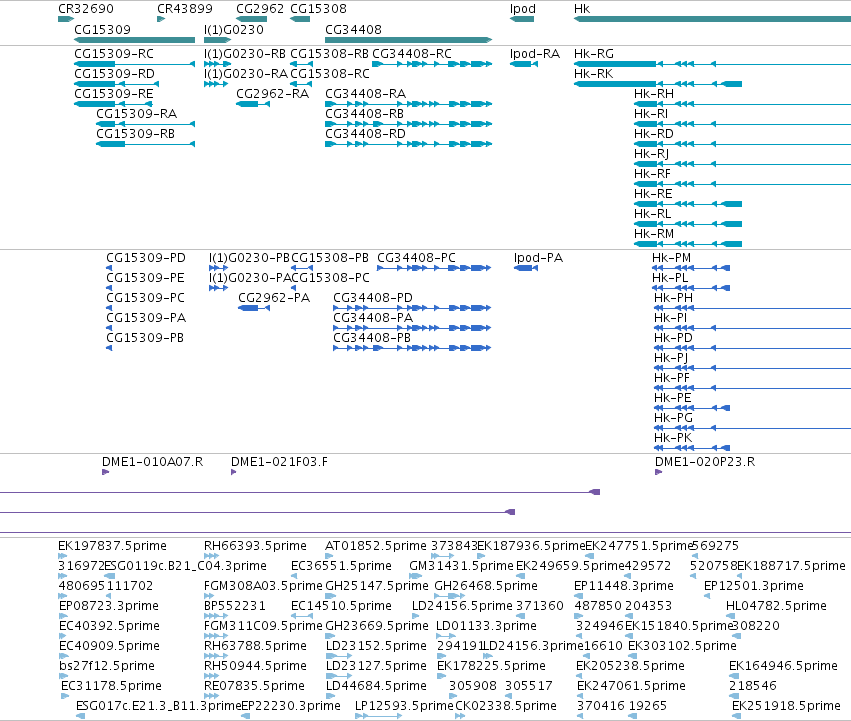Click the CG2962 gene label
This screenshot has height=721, width=851.
point(260,9)
